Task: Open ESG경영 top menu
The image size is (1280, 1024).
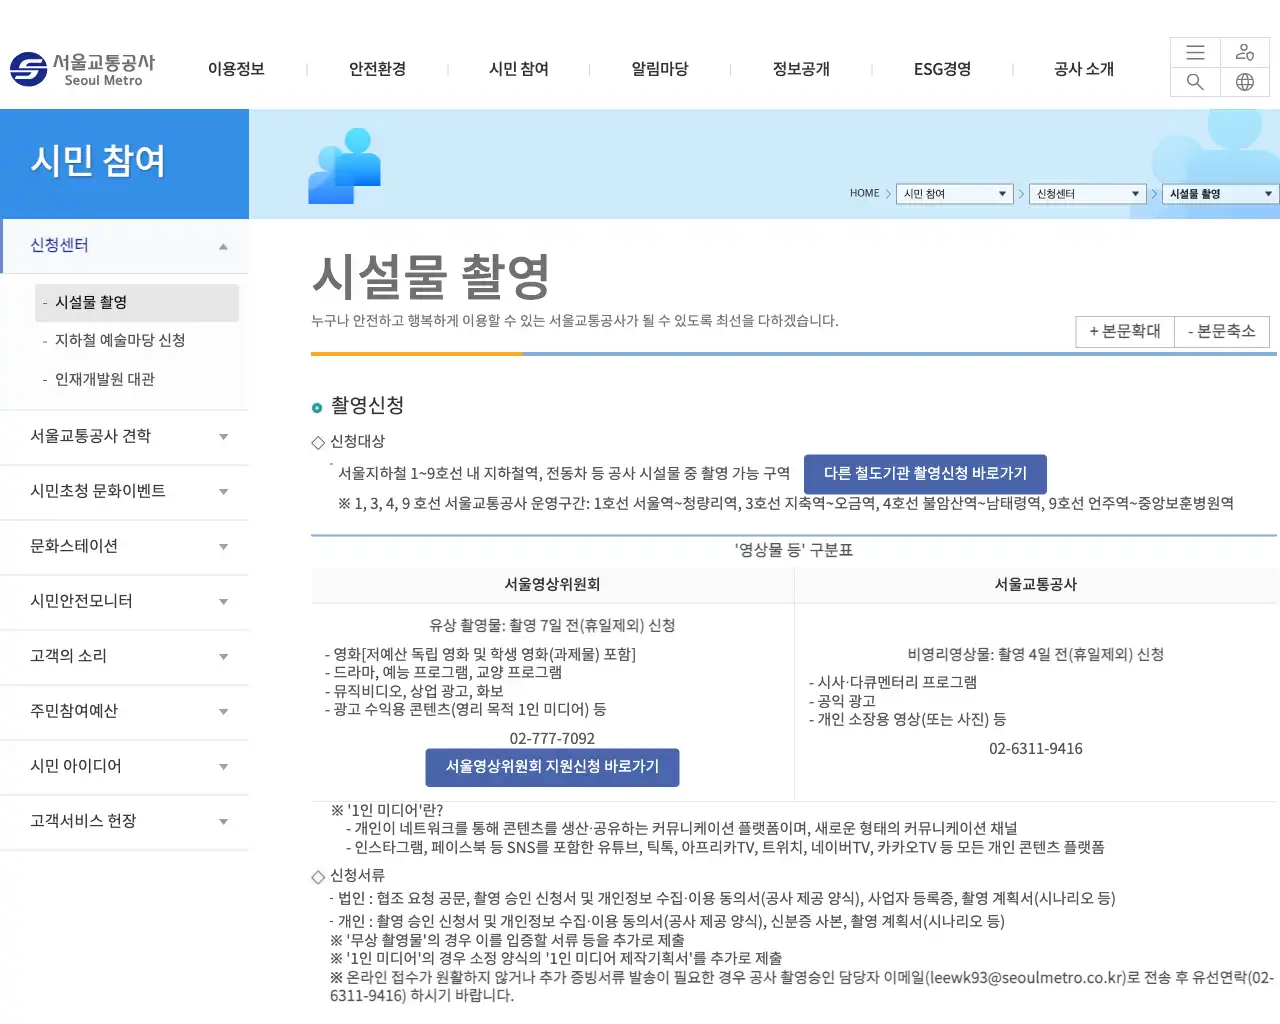Action: tap(942, 69)
